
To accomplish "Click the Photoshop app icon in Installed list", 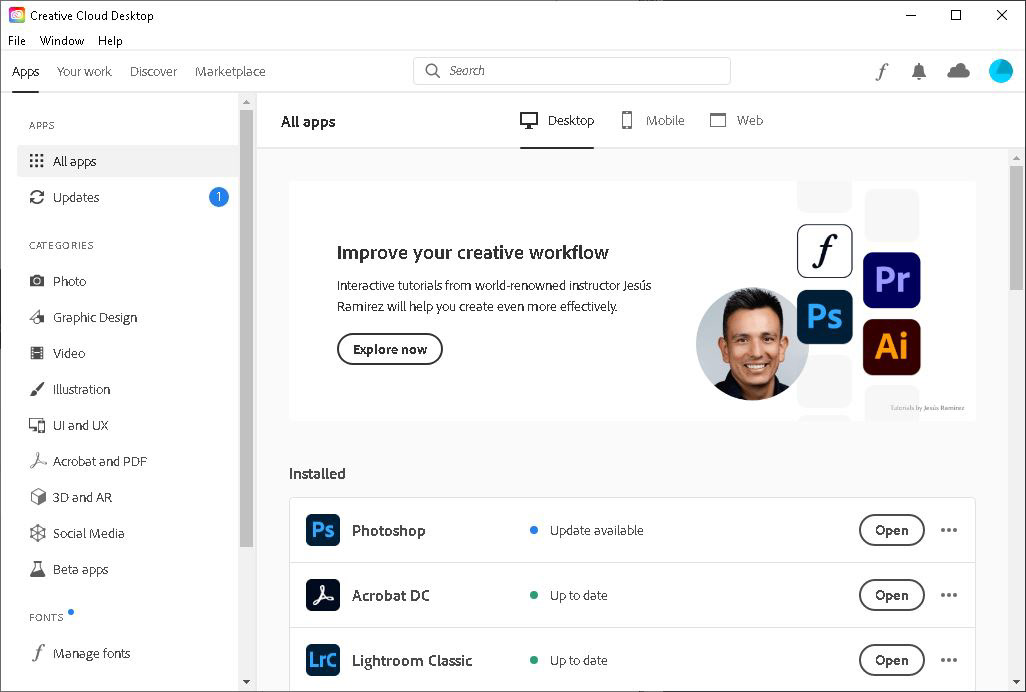I will [x=323, y=530].
